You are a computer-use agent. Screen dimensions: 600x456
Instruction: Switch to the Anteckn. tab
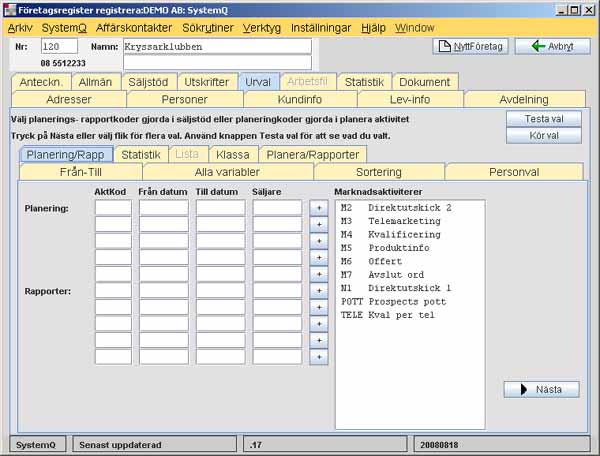[41, 82]
